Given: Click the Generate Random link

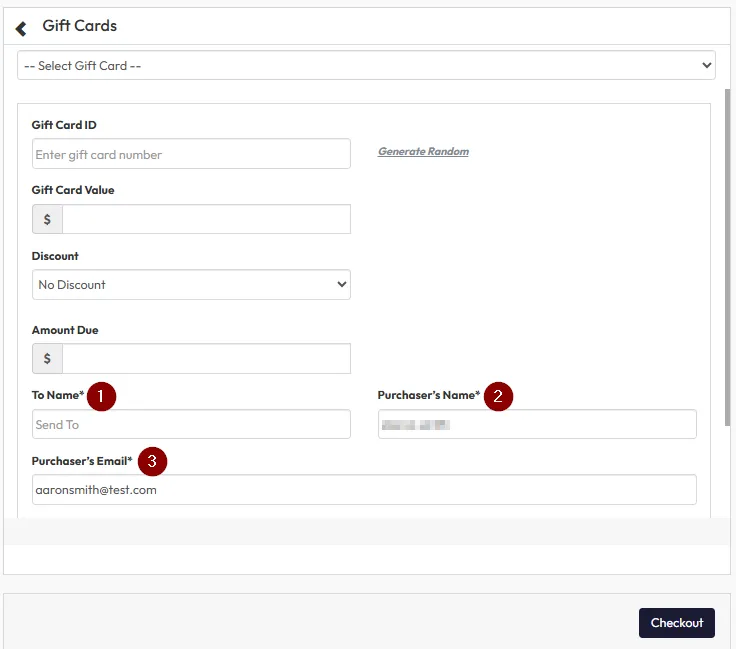Looking at the screenshot, I should click(x=423, y=152).
